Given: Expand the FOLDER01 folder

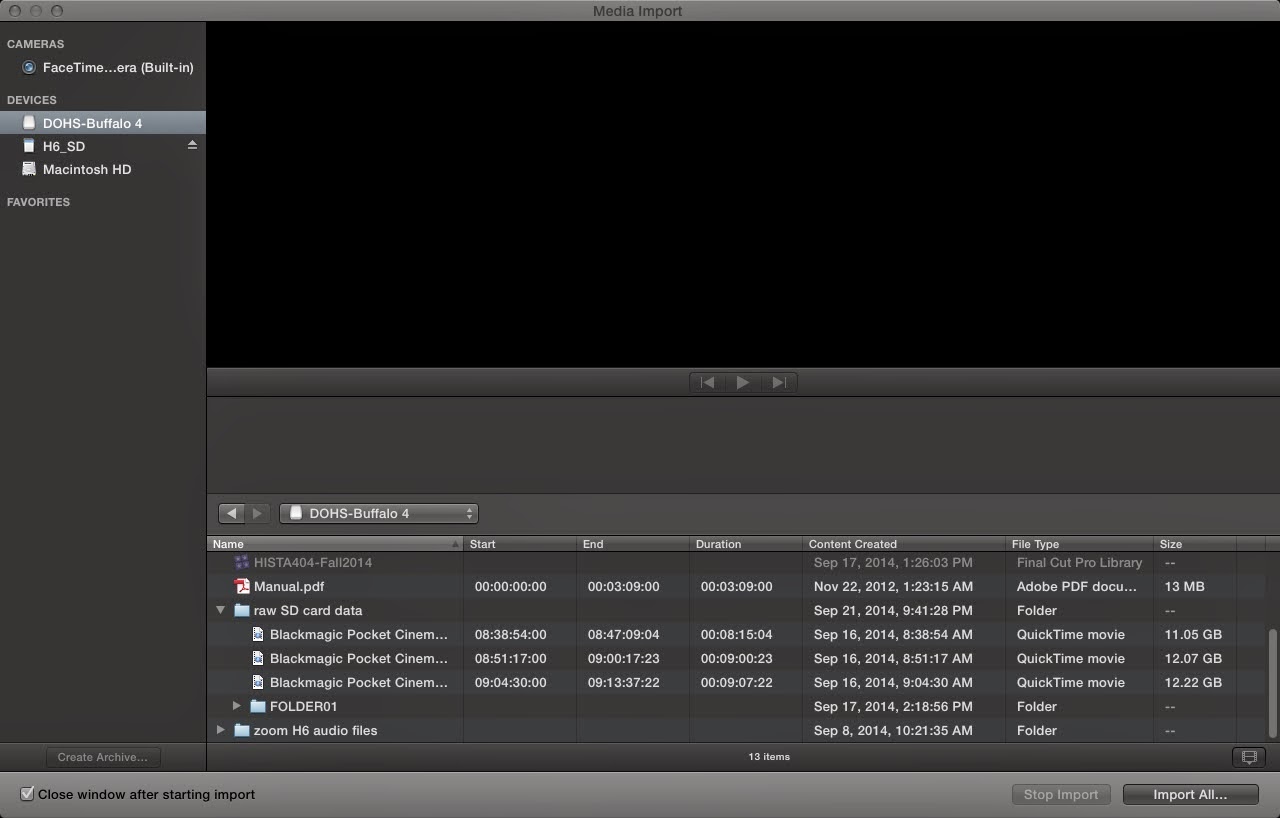Looking at the screenshot, I should [x=237, y=706].
